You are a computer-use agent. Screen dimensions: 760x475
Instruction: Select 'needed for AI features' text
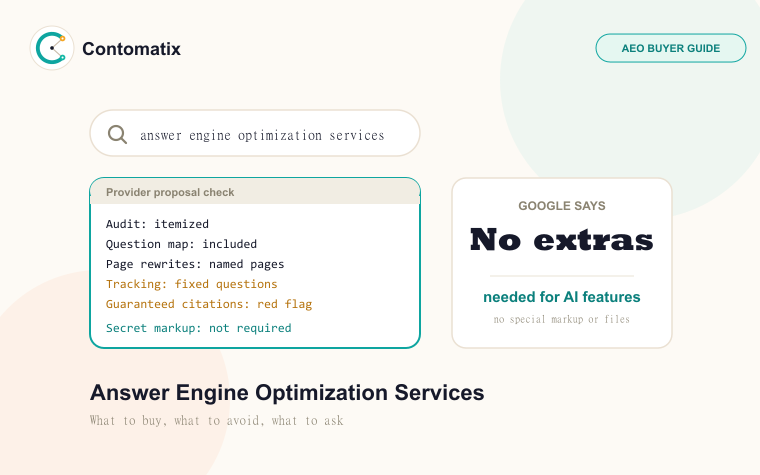[x=562, y=297]
